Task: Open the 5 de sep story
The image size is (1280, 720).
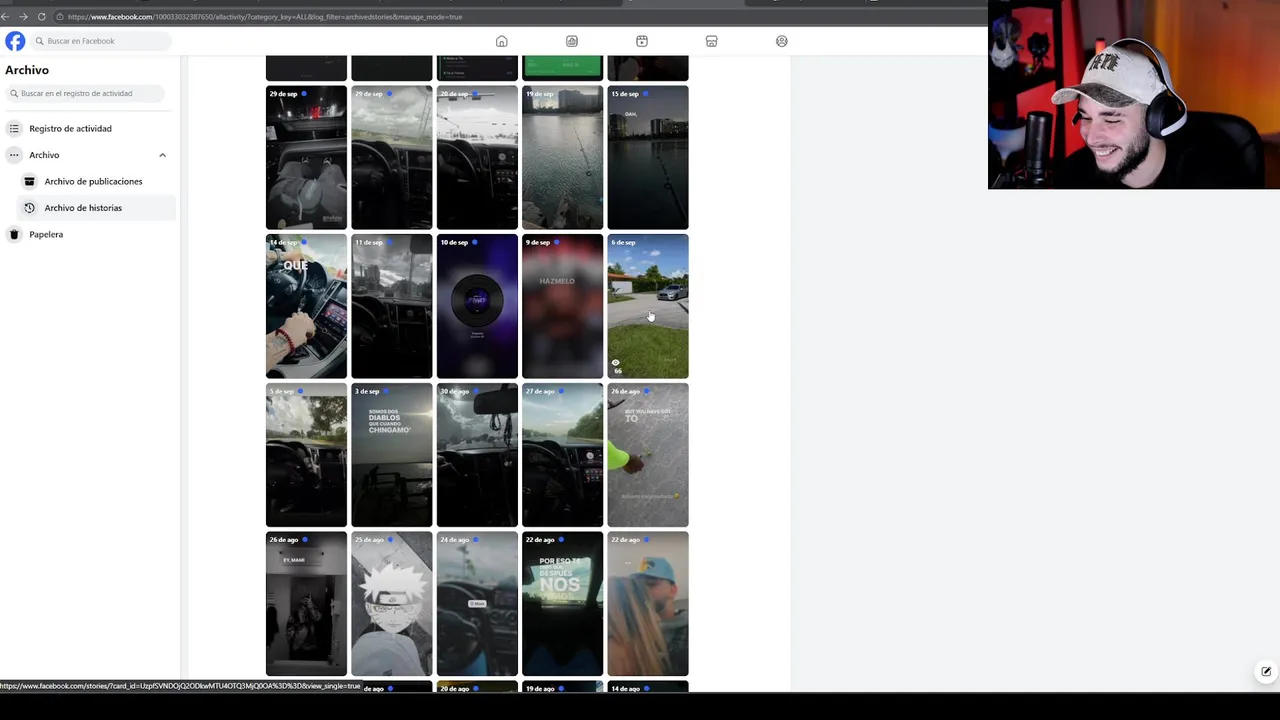Action: (306, 455)
